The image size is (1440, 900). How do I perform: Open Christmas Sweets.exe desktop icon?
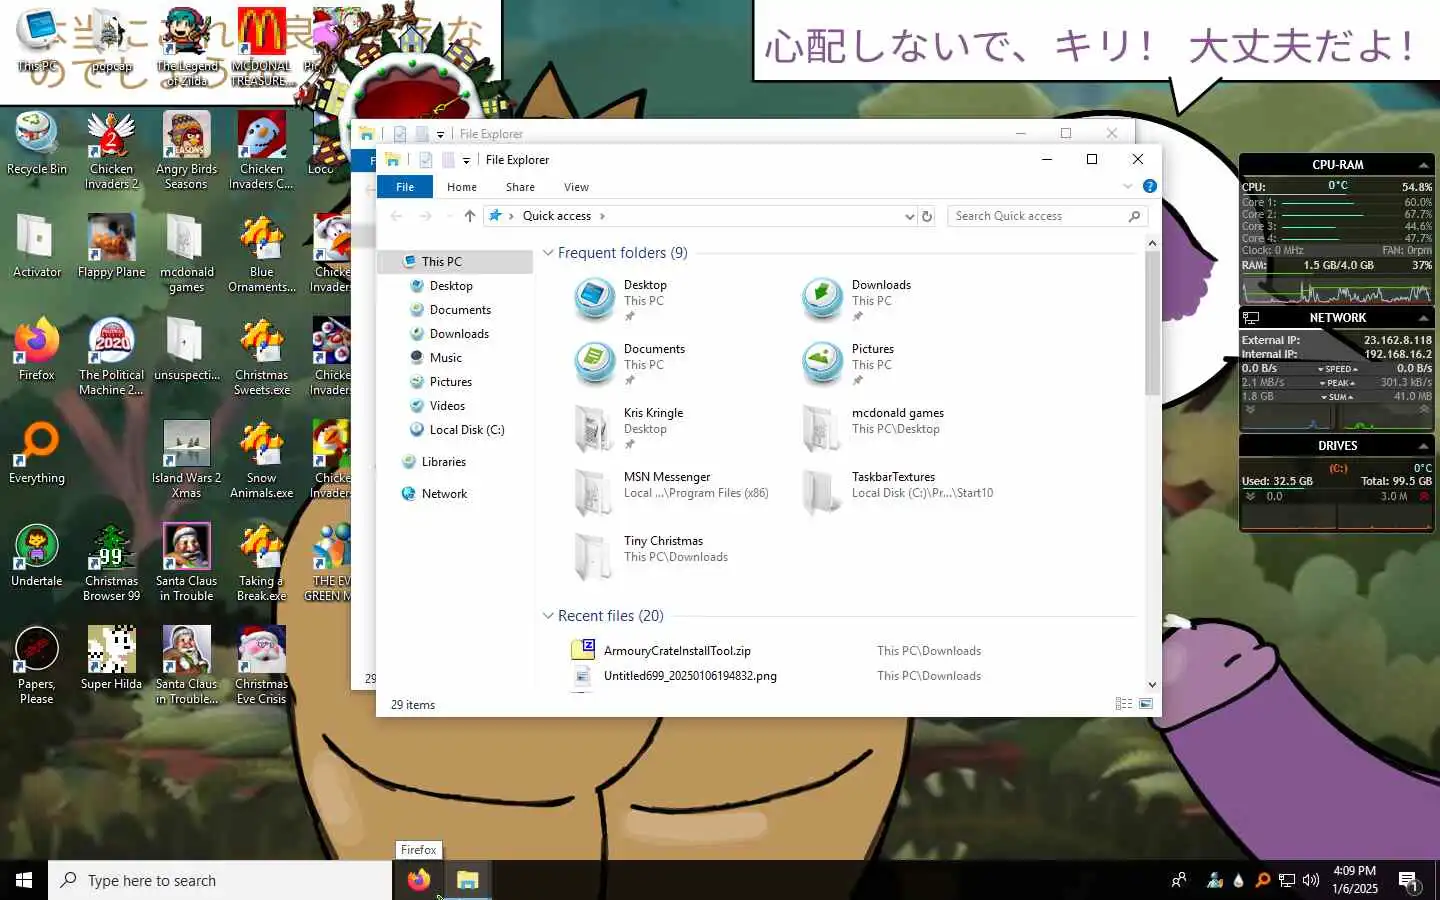tap(261, 356)
